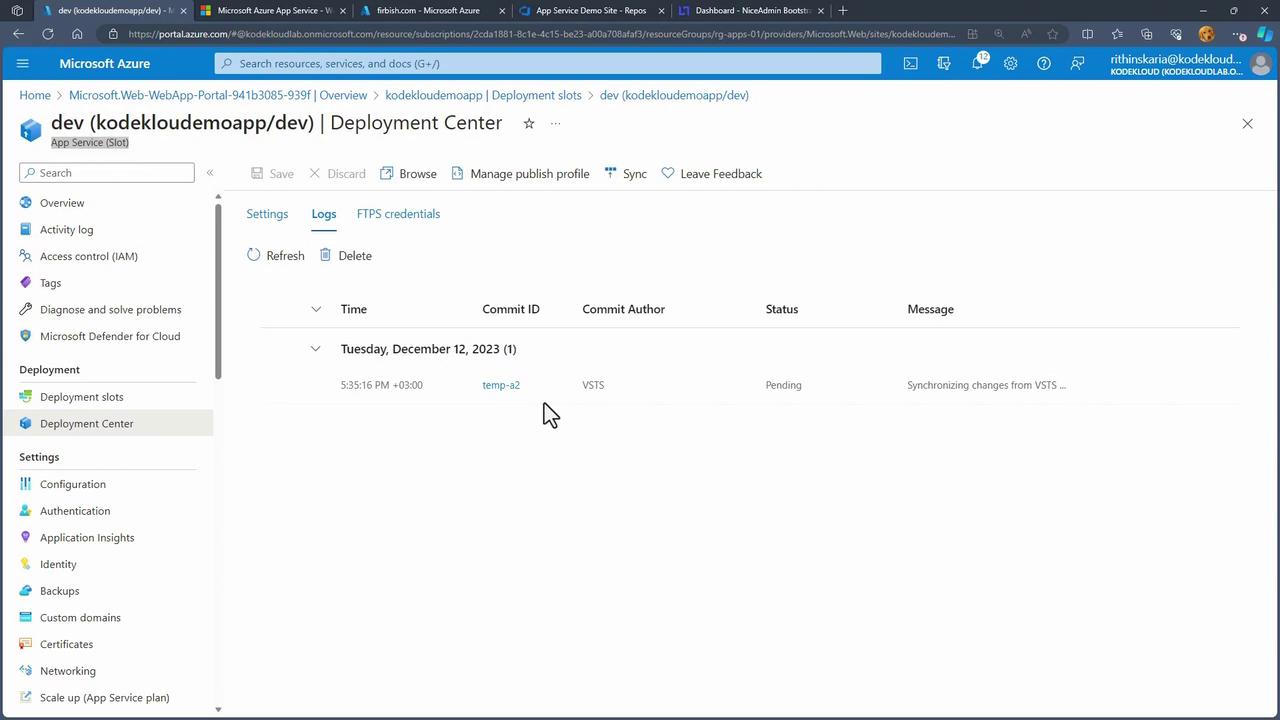Screen dimensions: 1280x720
Task: Switch to Dashboard - NiceAdmin browser tab
Action: (751, 11)
